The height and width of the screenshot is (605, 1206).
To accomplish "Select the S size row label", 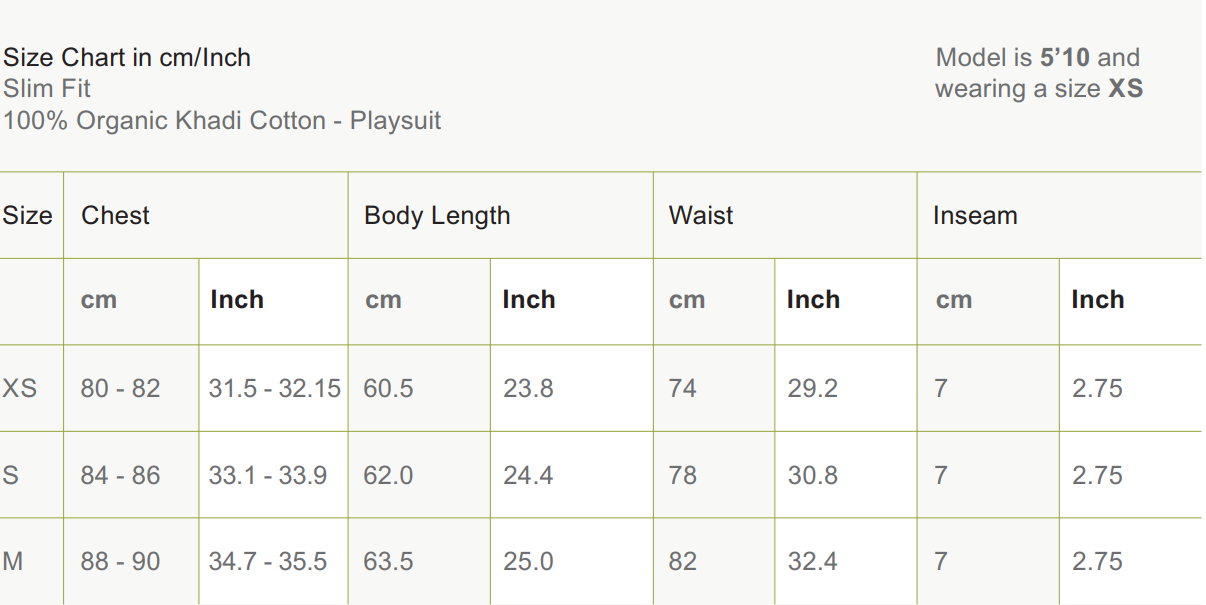I will coord(10,475).
